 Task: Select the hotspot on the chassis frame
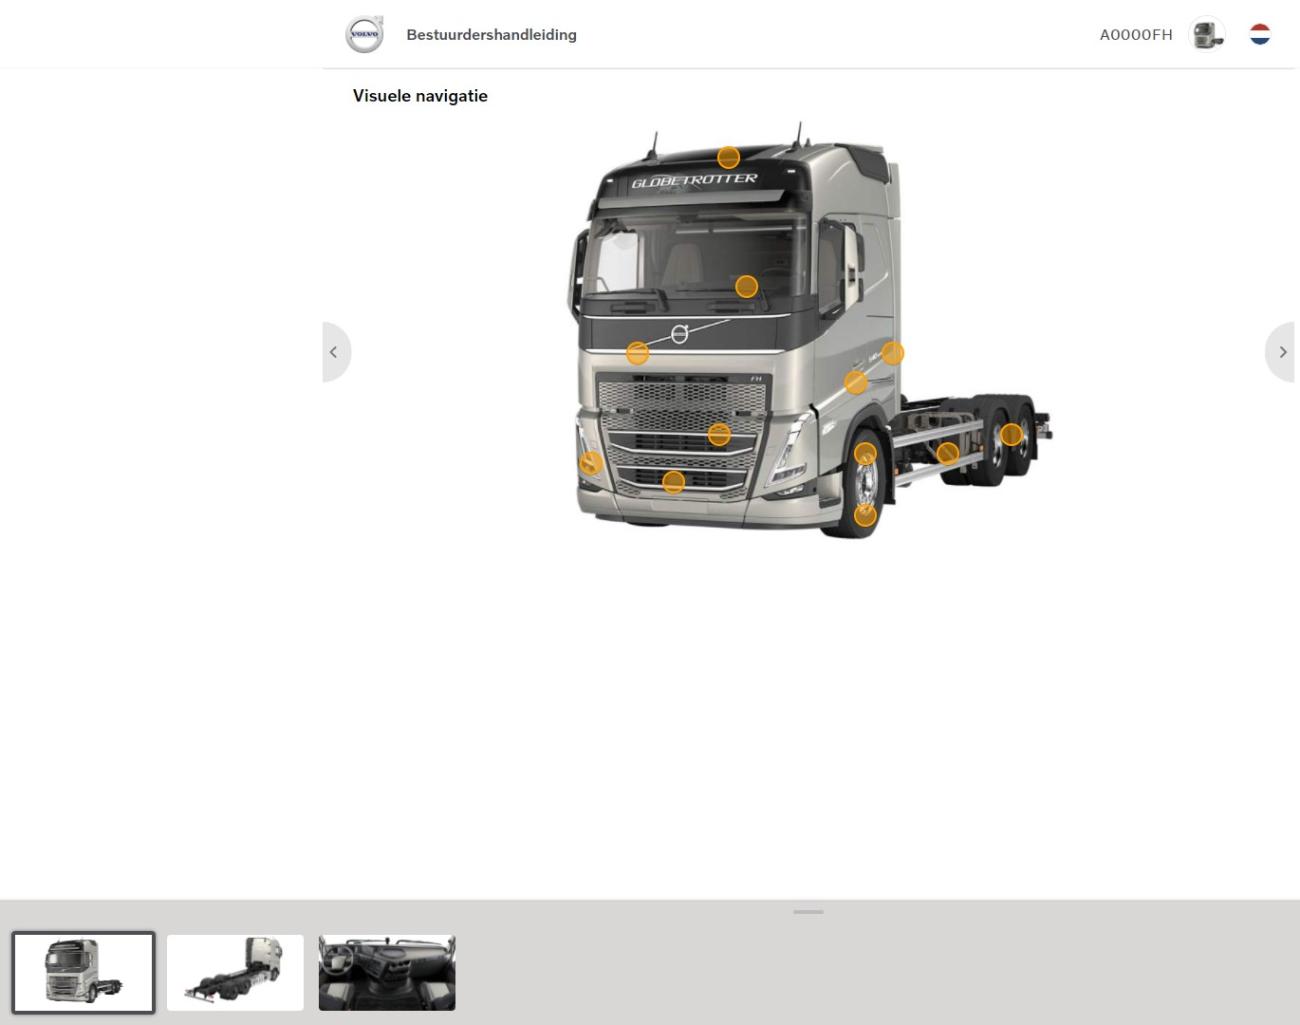pyautogui.click(x=947, y=454)
